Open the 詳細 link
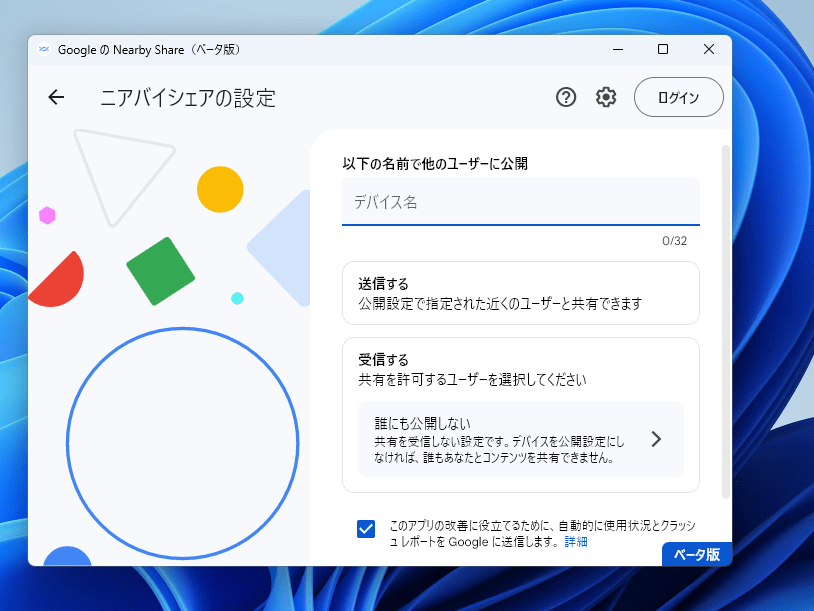The image size is (814, 611). click(576, 542)
